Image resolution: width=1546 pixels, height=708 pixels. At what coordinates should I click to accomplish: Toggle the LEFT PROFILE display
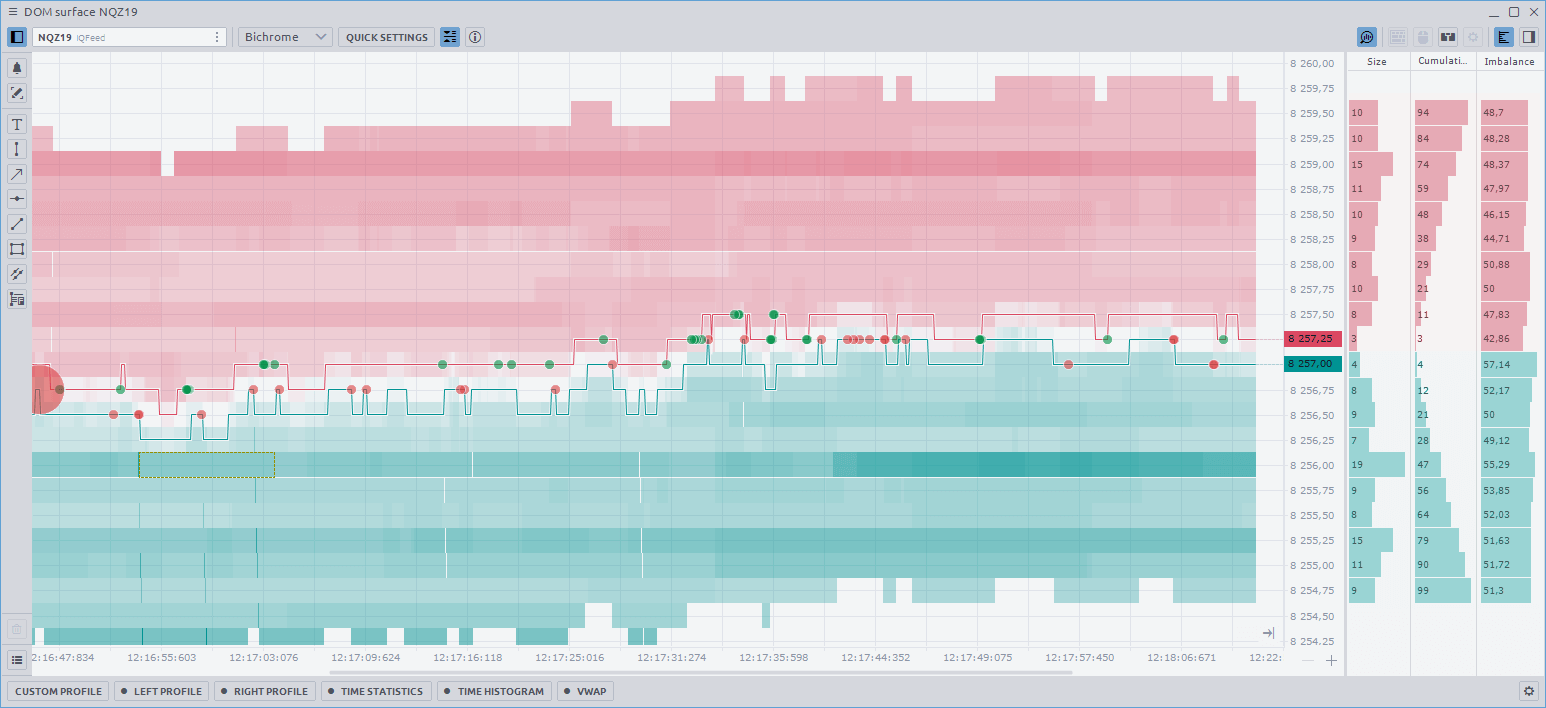[160, 691]
